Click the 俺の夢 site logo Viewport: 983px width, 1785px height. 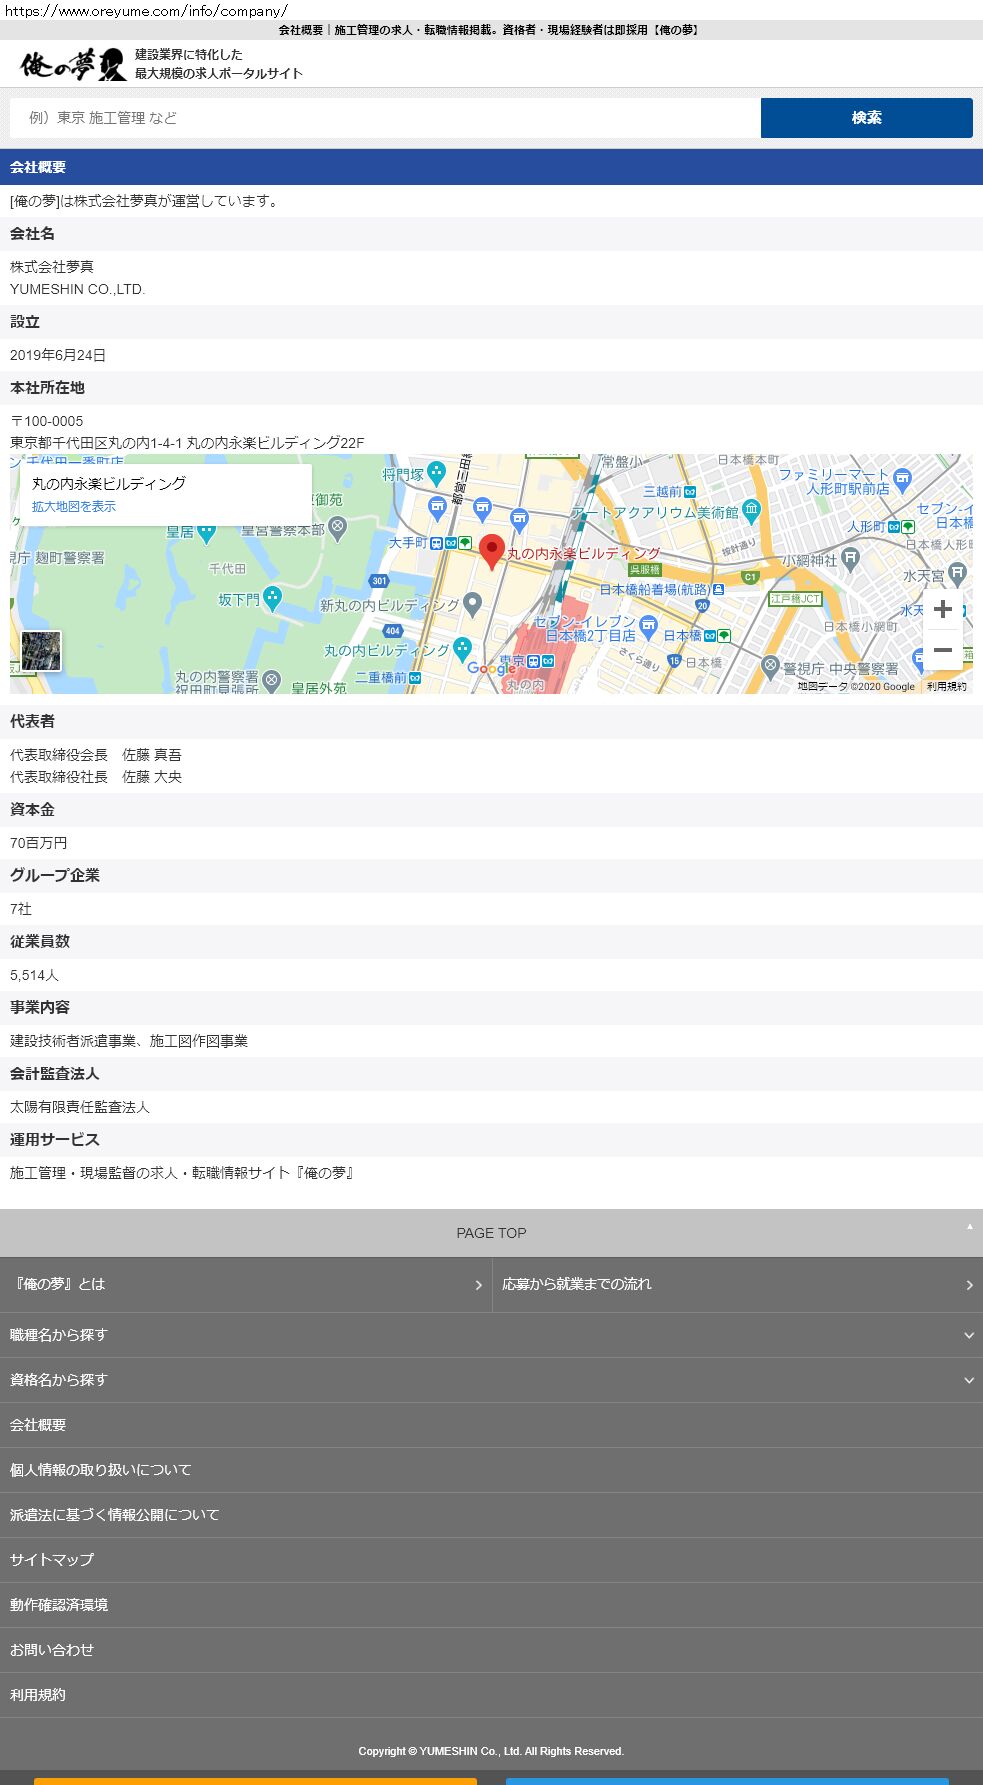point(73,65)
